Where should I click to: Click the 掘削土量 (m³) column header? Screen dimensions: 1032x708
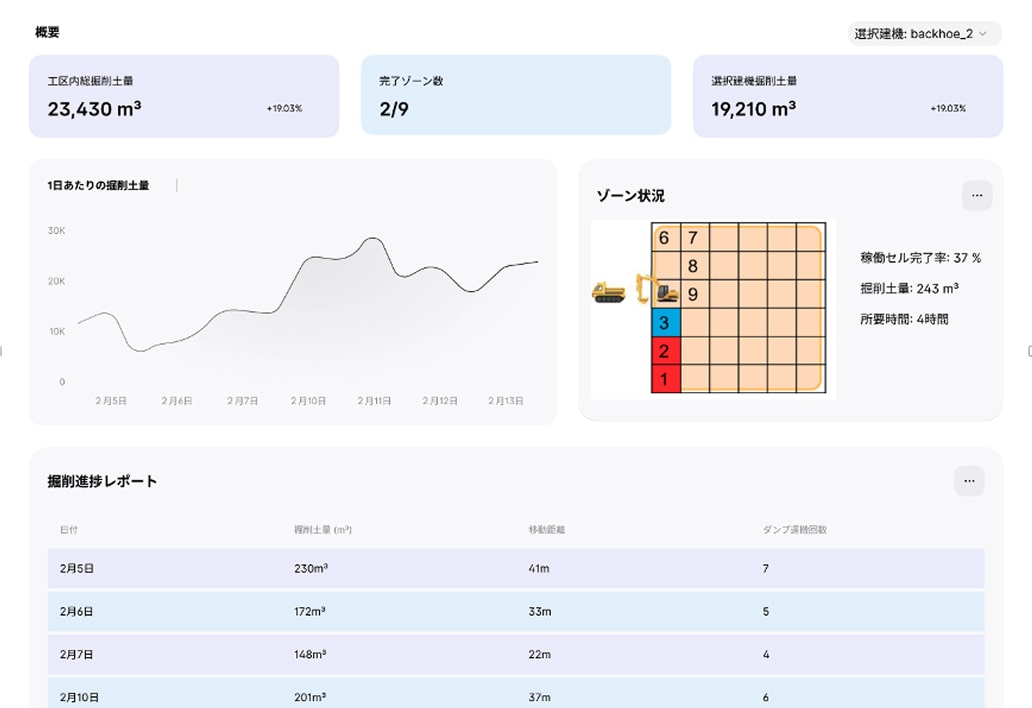click(315, 529)
